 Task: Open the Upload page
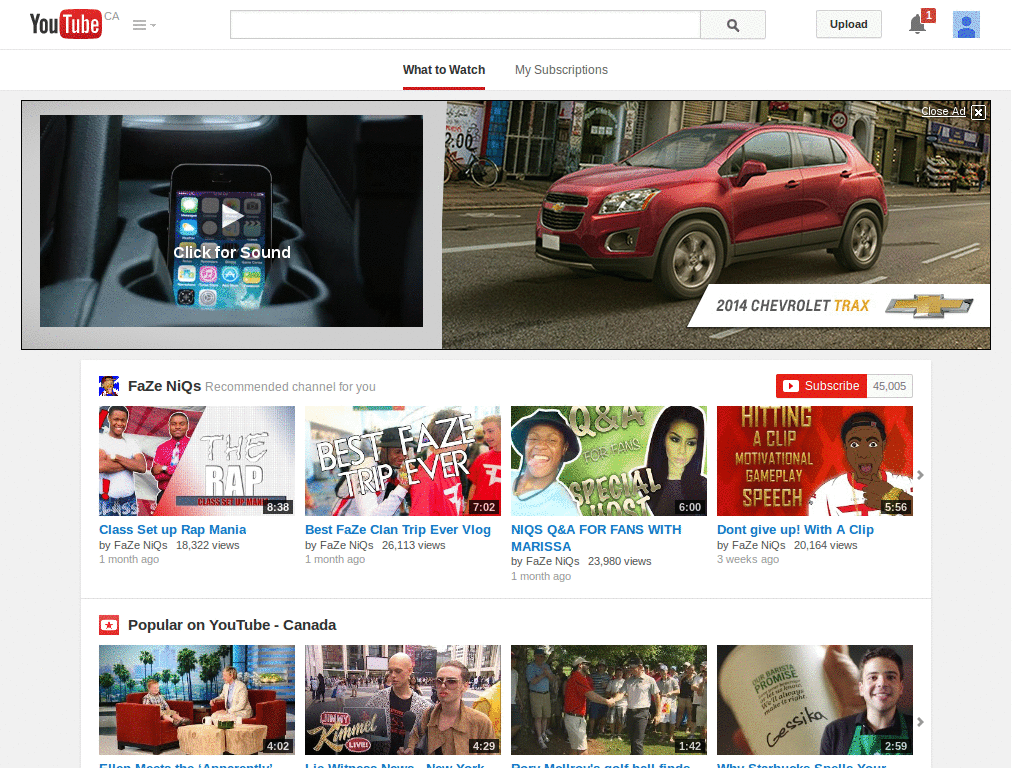tap(848, 24)
